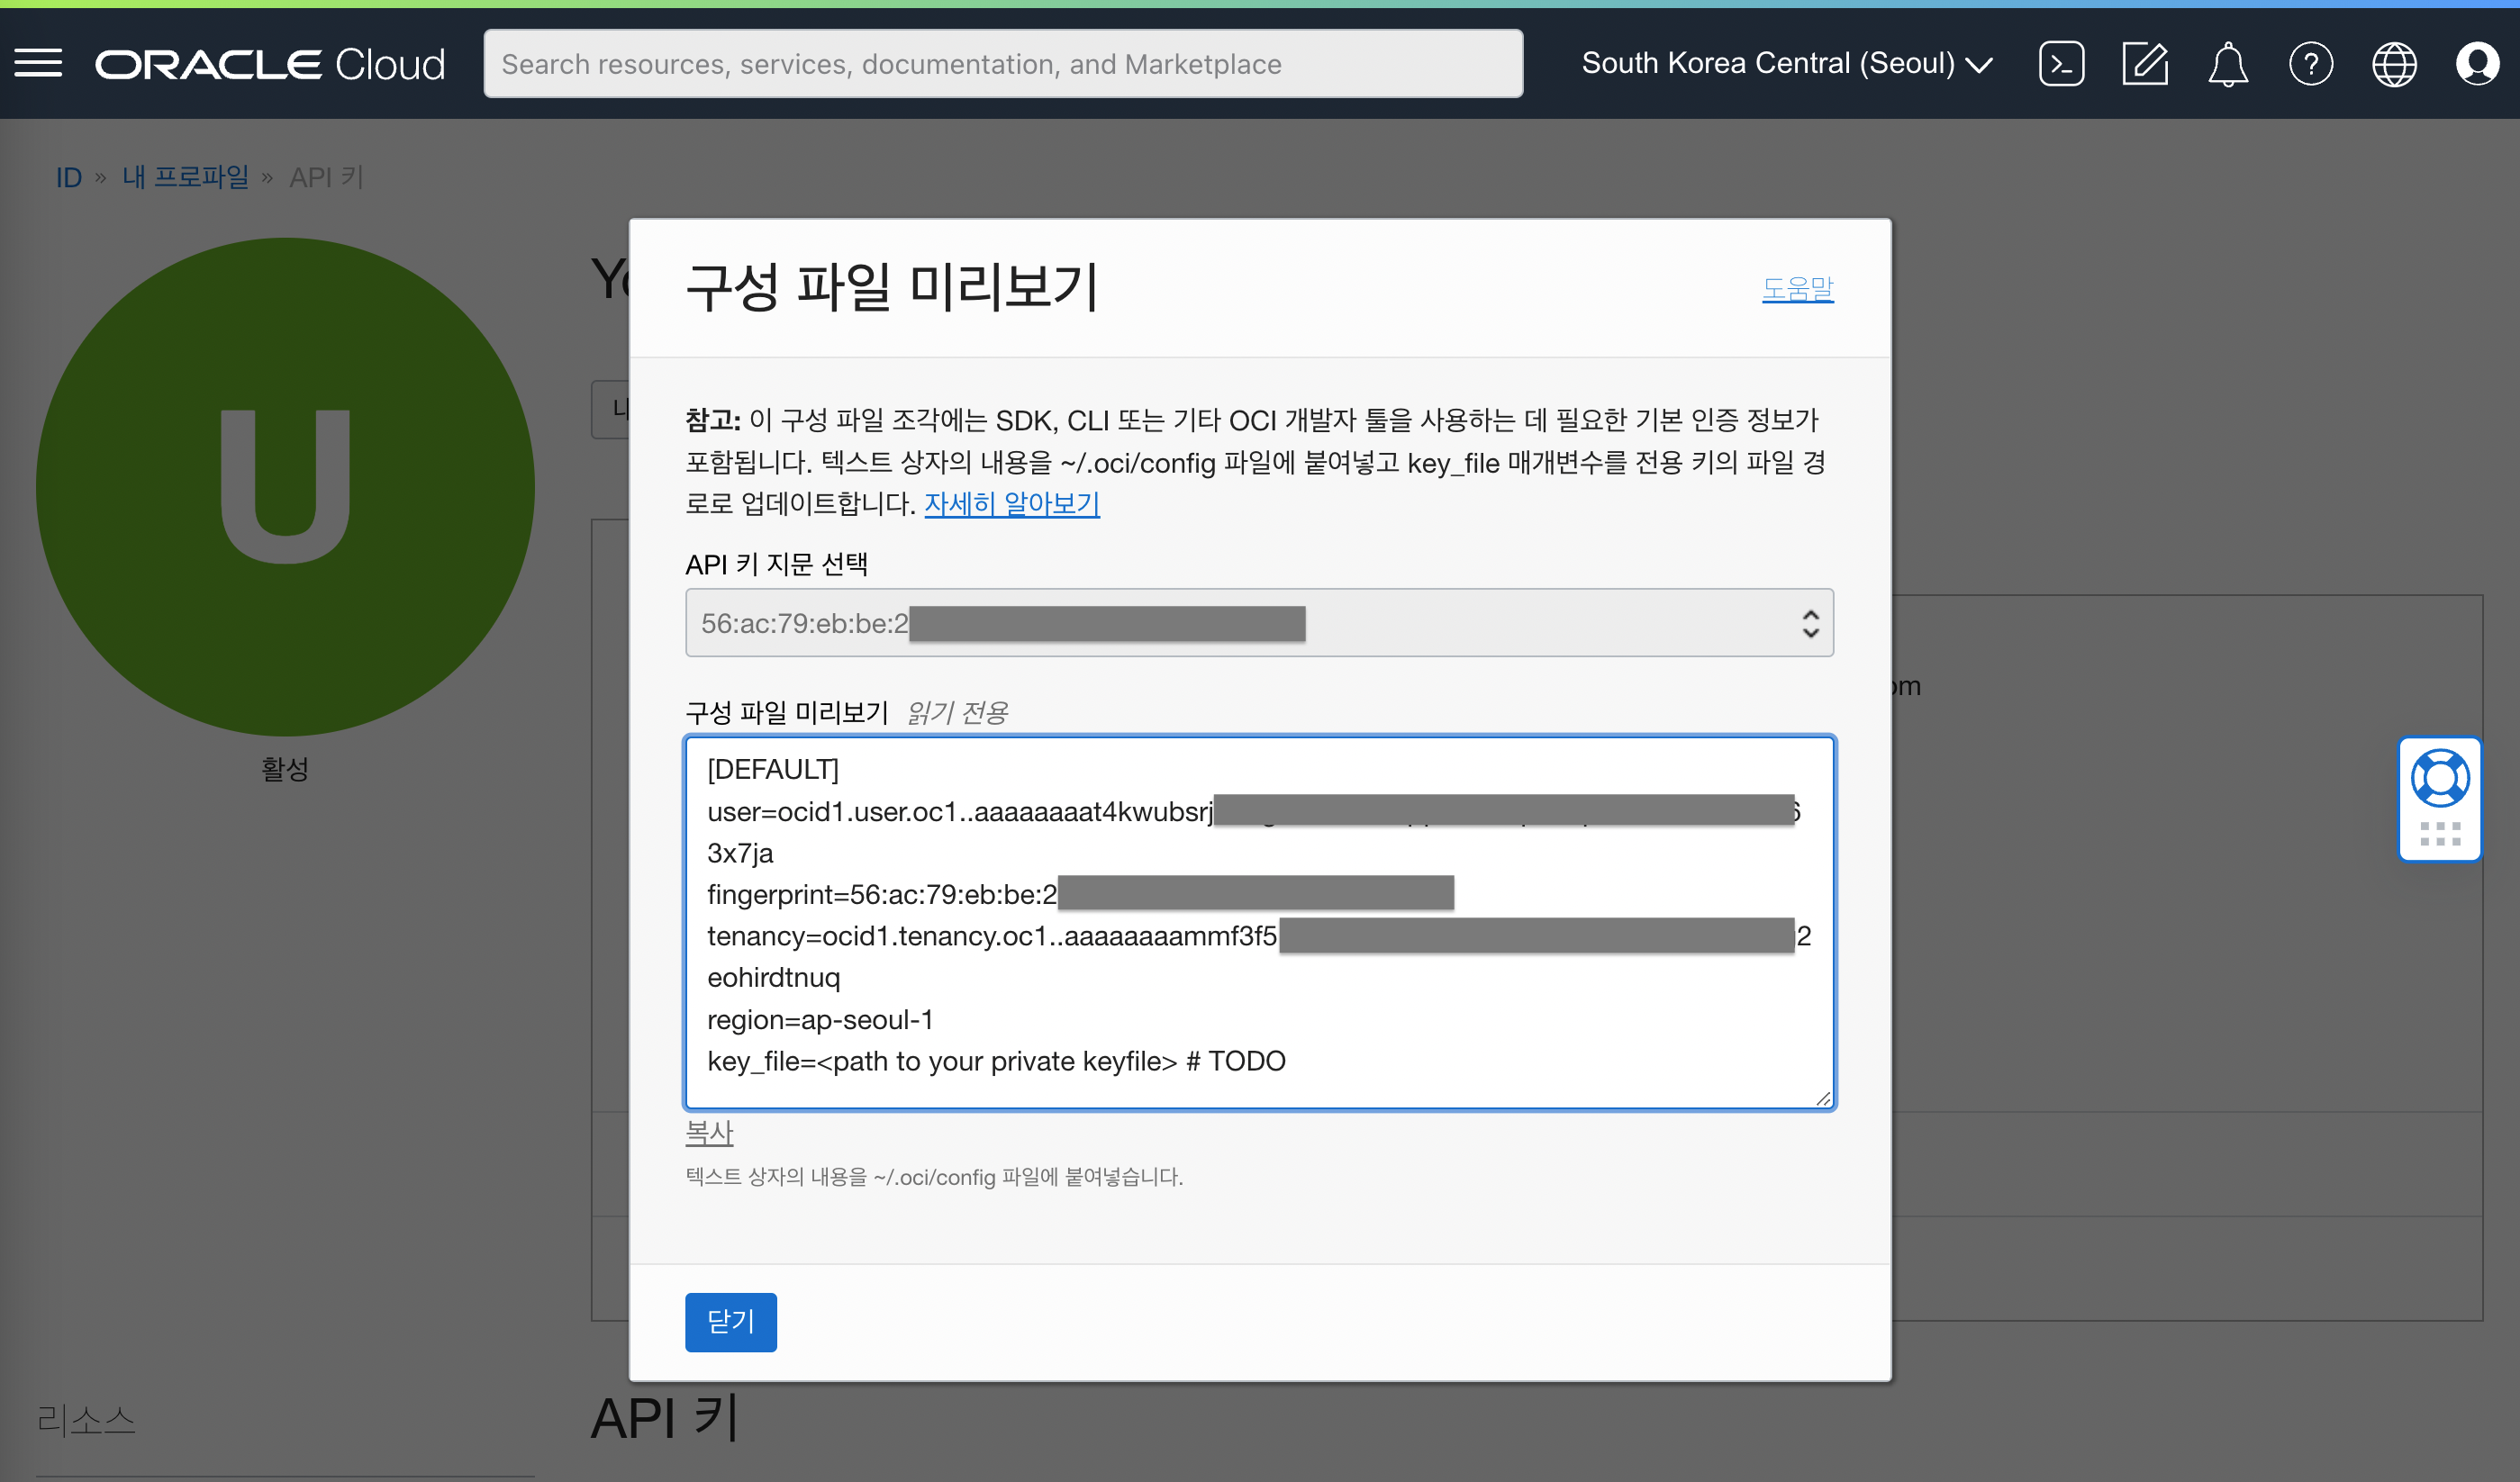The height and width of the screenshot is (1482, 2520).
Task: Click the green U user avatar
Action: [x=285, y=487]
